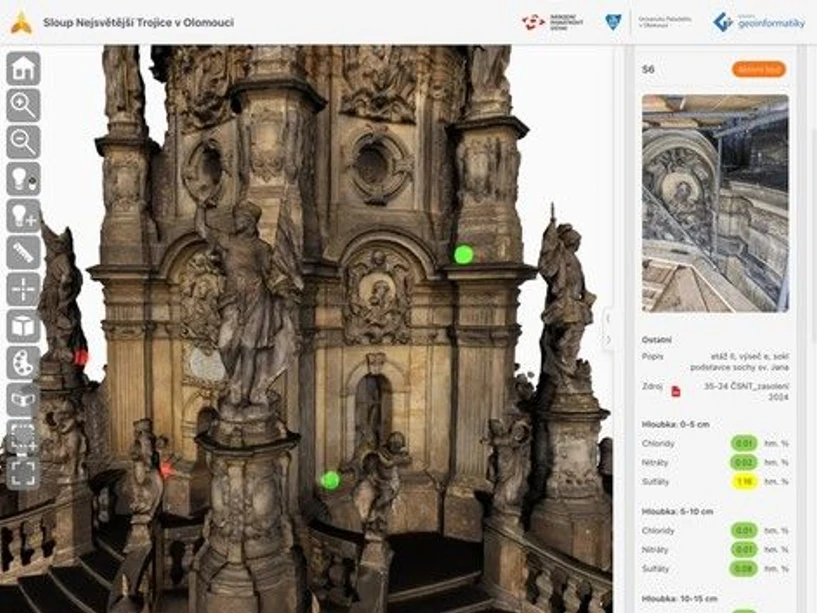Open the sample S6 photo thumbnail
The width and height of the screenshot is (817, 613).
tap(714, 203)
